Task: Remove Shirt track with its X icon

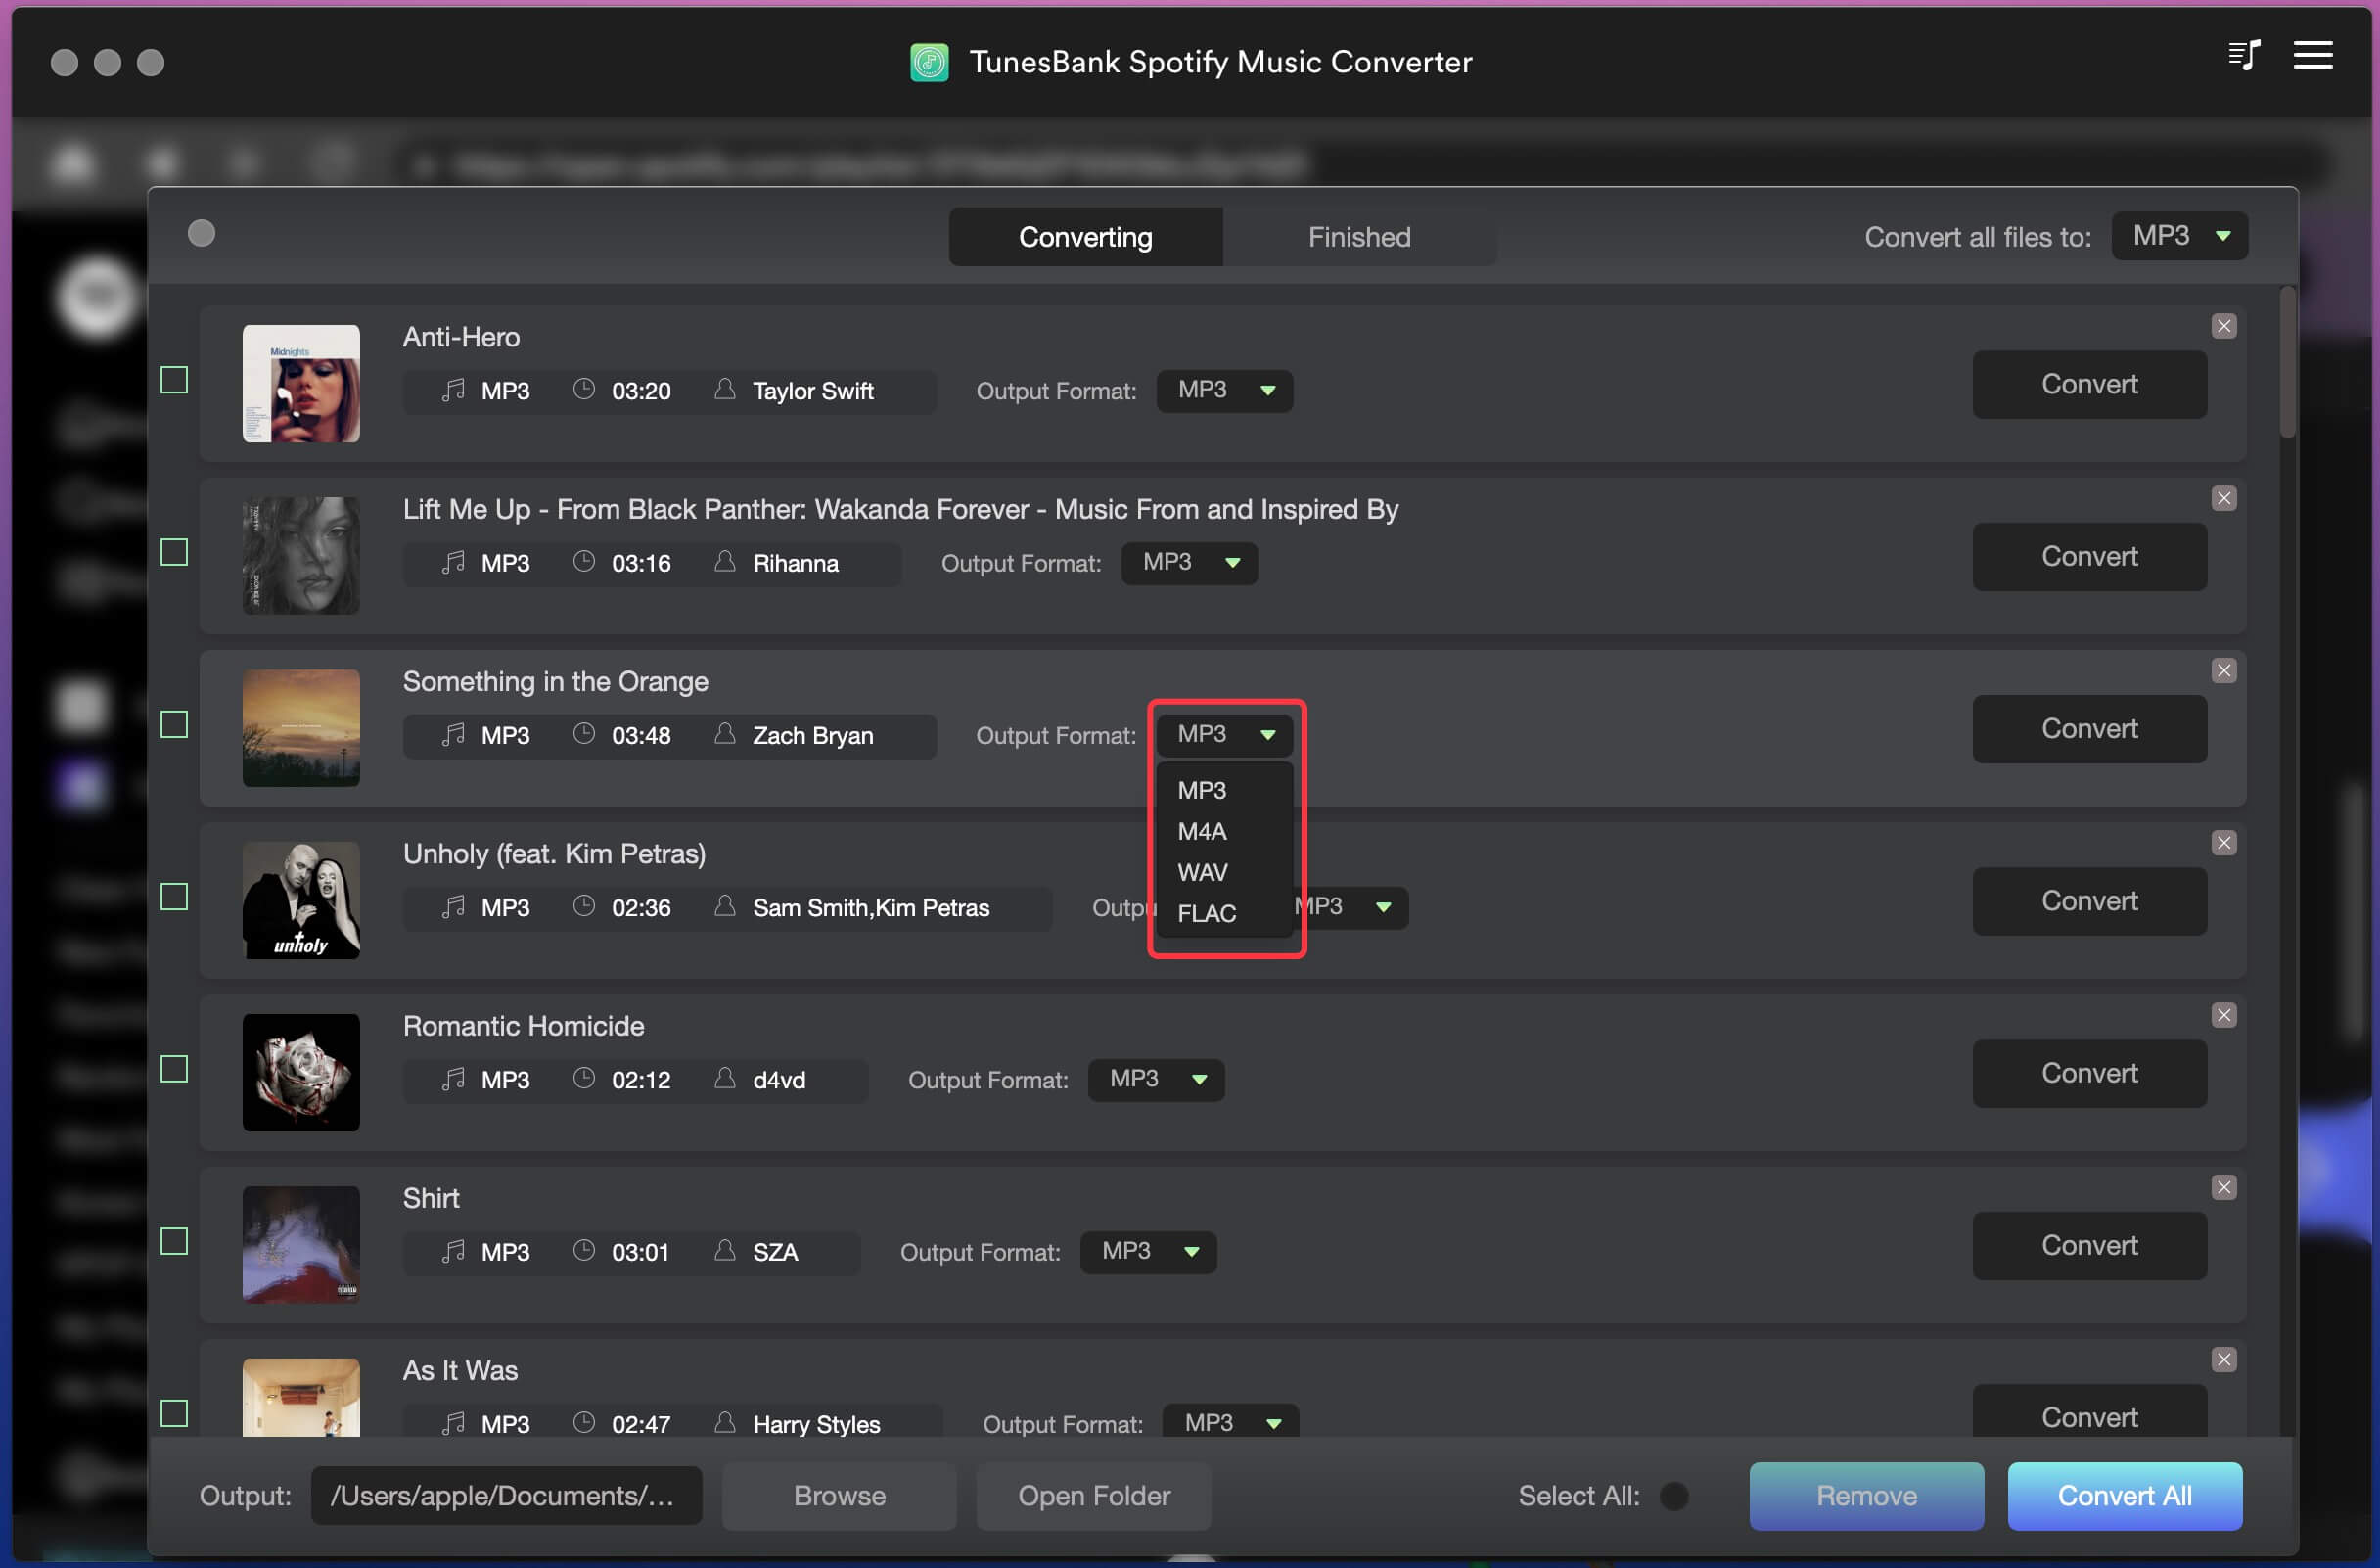Action: pos(2224,1187)
